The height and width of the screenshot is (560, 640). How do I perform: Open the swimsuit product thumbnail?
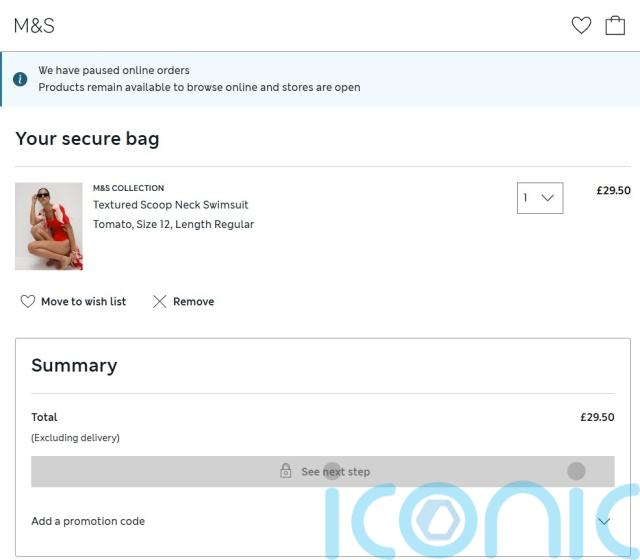click(x=49, y=226)
